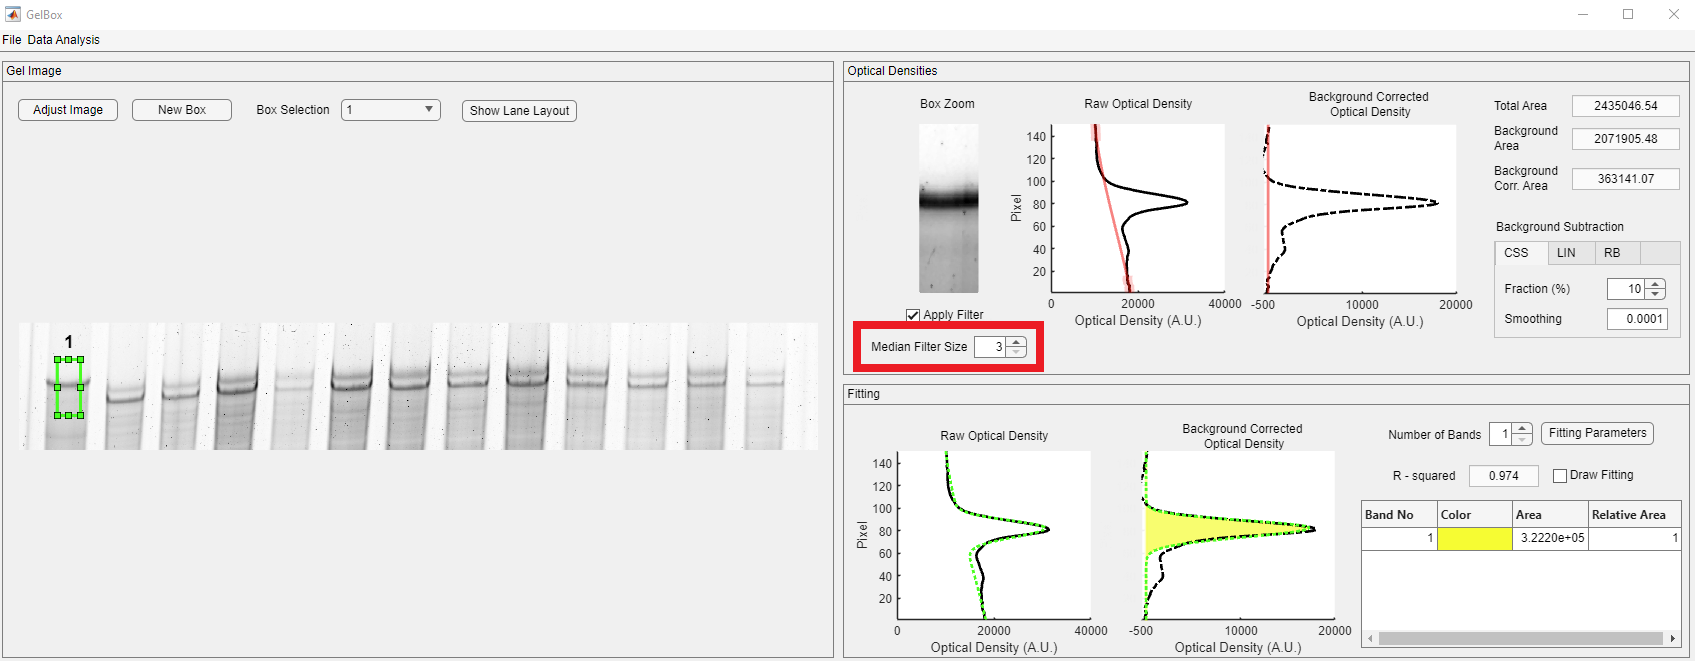Viewport: 1695px width, 661px height.
Task: Click the yellow color cell for band 1
Action: (x=1474, y=538)
